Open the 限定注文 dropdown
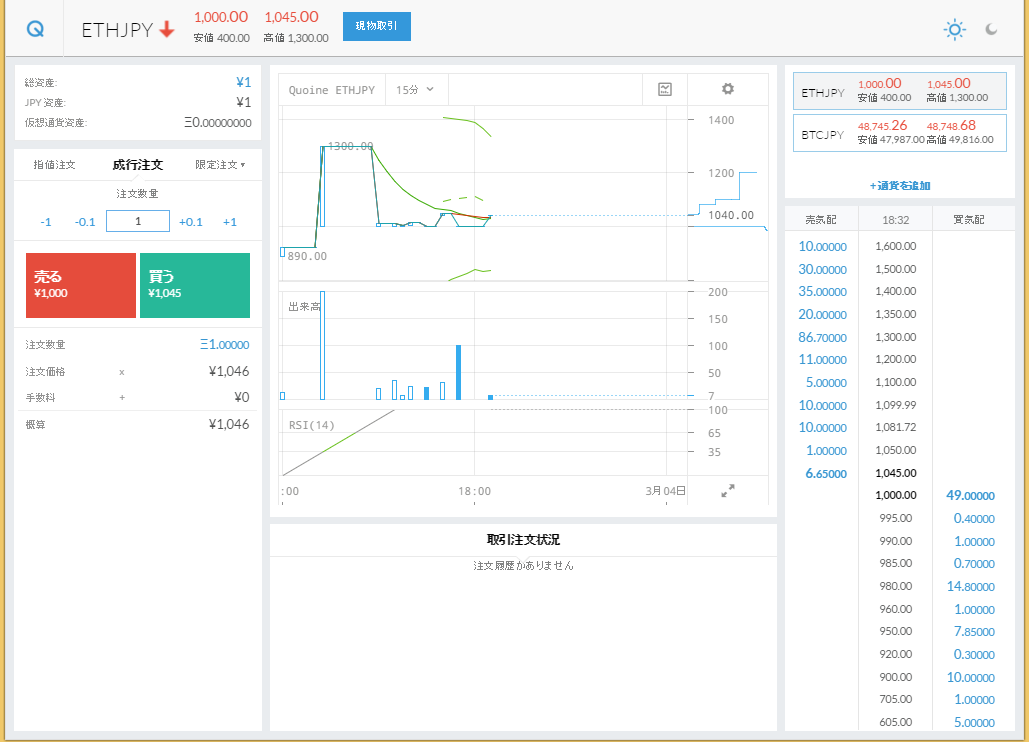The image size is (1029, 742). click(220, 165)
